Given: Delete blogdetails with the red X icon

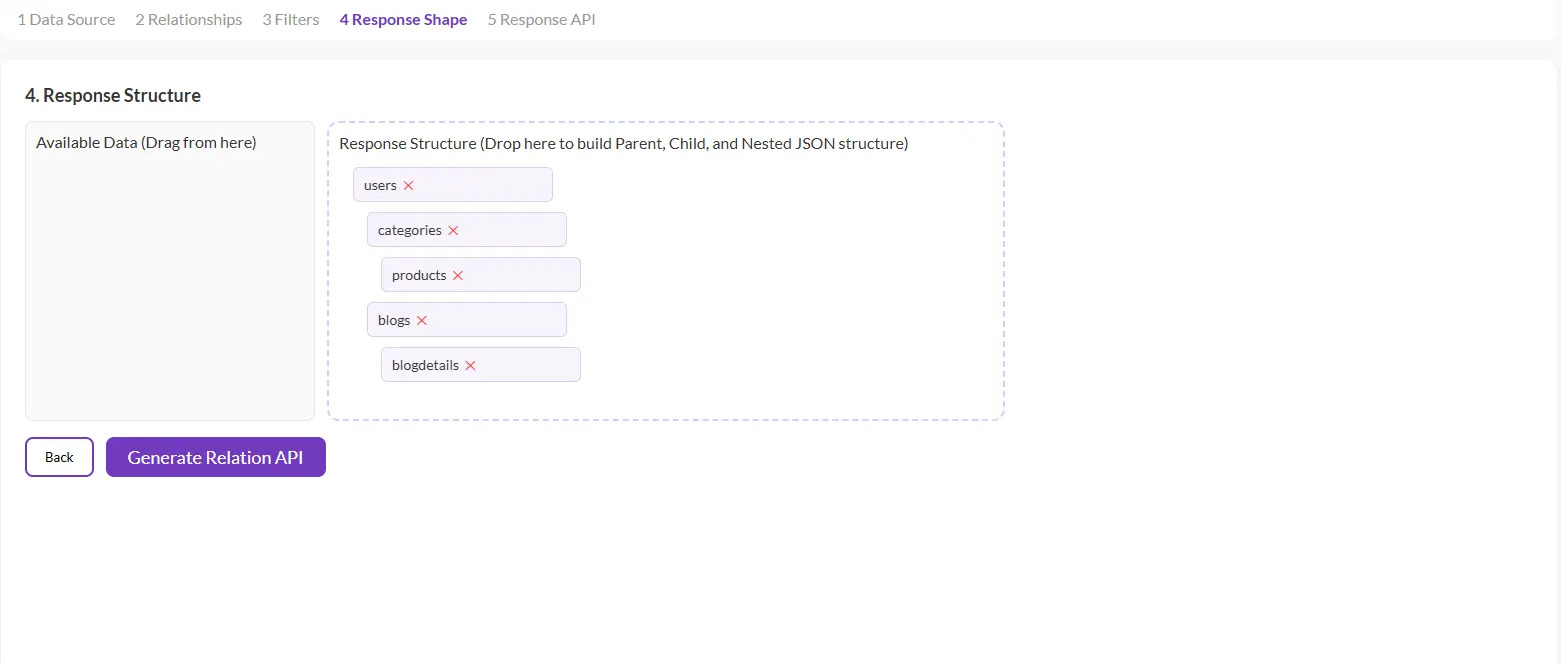Looking at the screenshot, I should (470, 366).
